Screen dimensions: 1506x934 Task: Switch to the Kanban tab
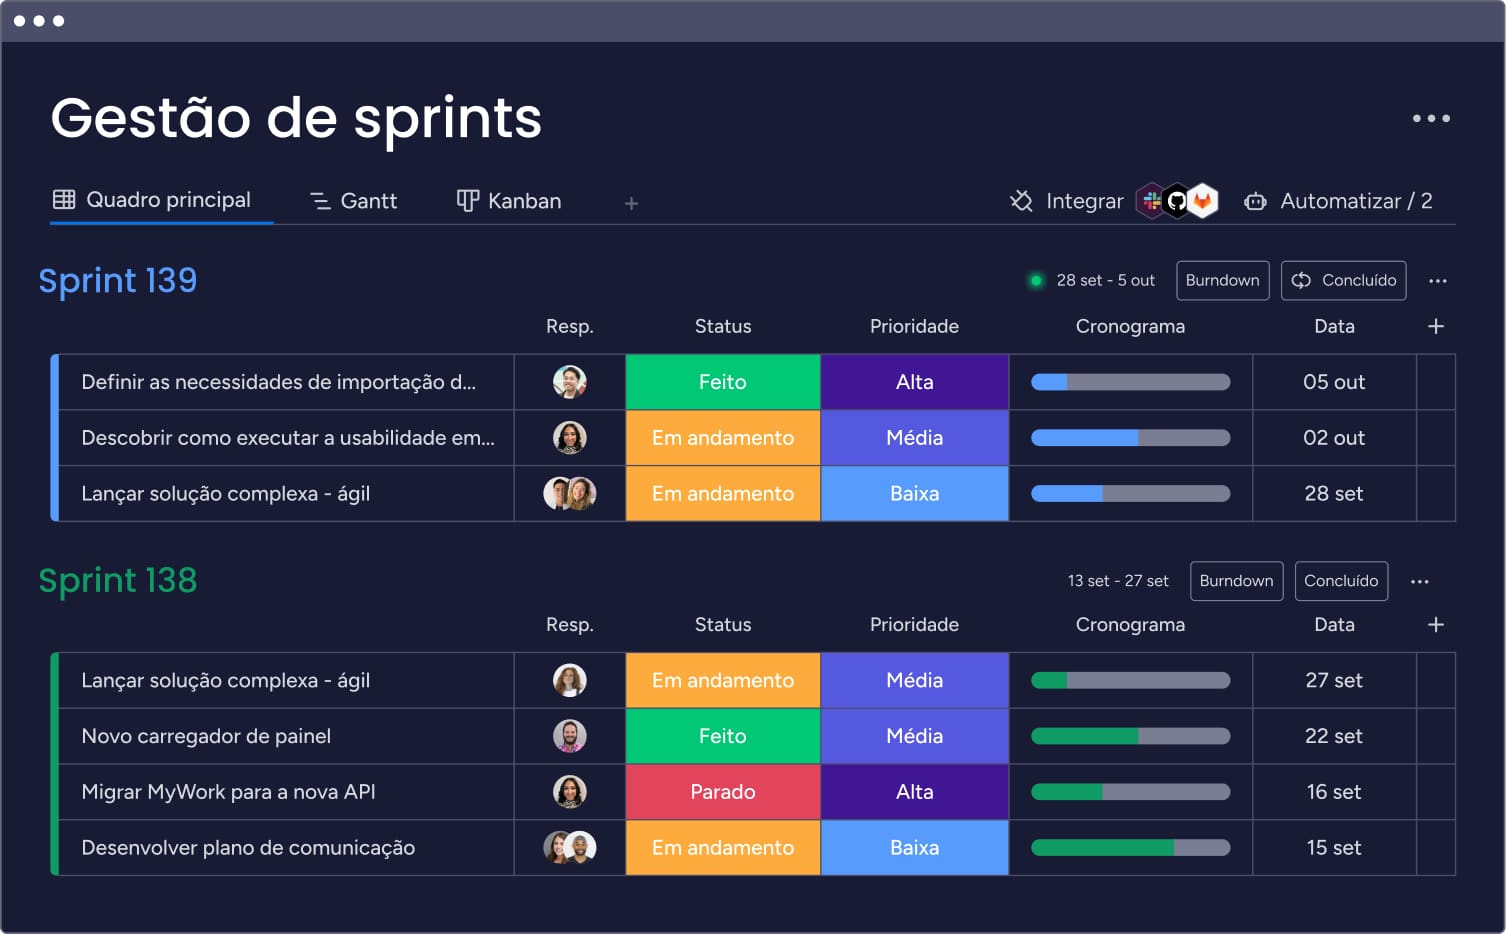509,201
